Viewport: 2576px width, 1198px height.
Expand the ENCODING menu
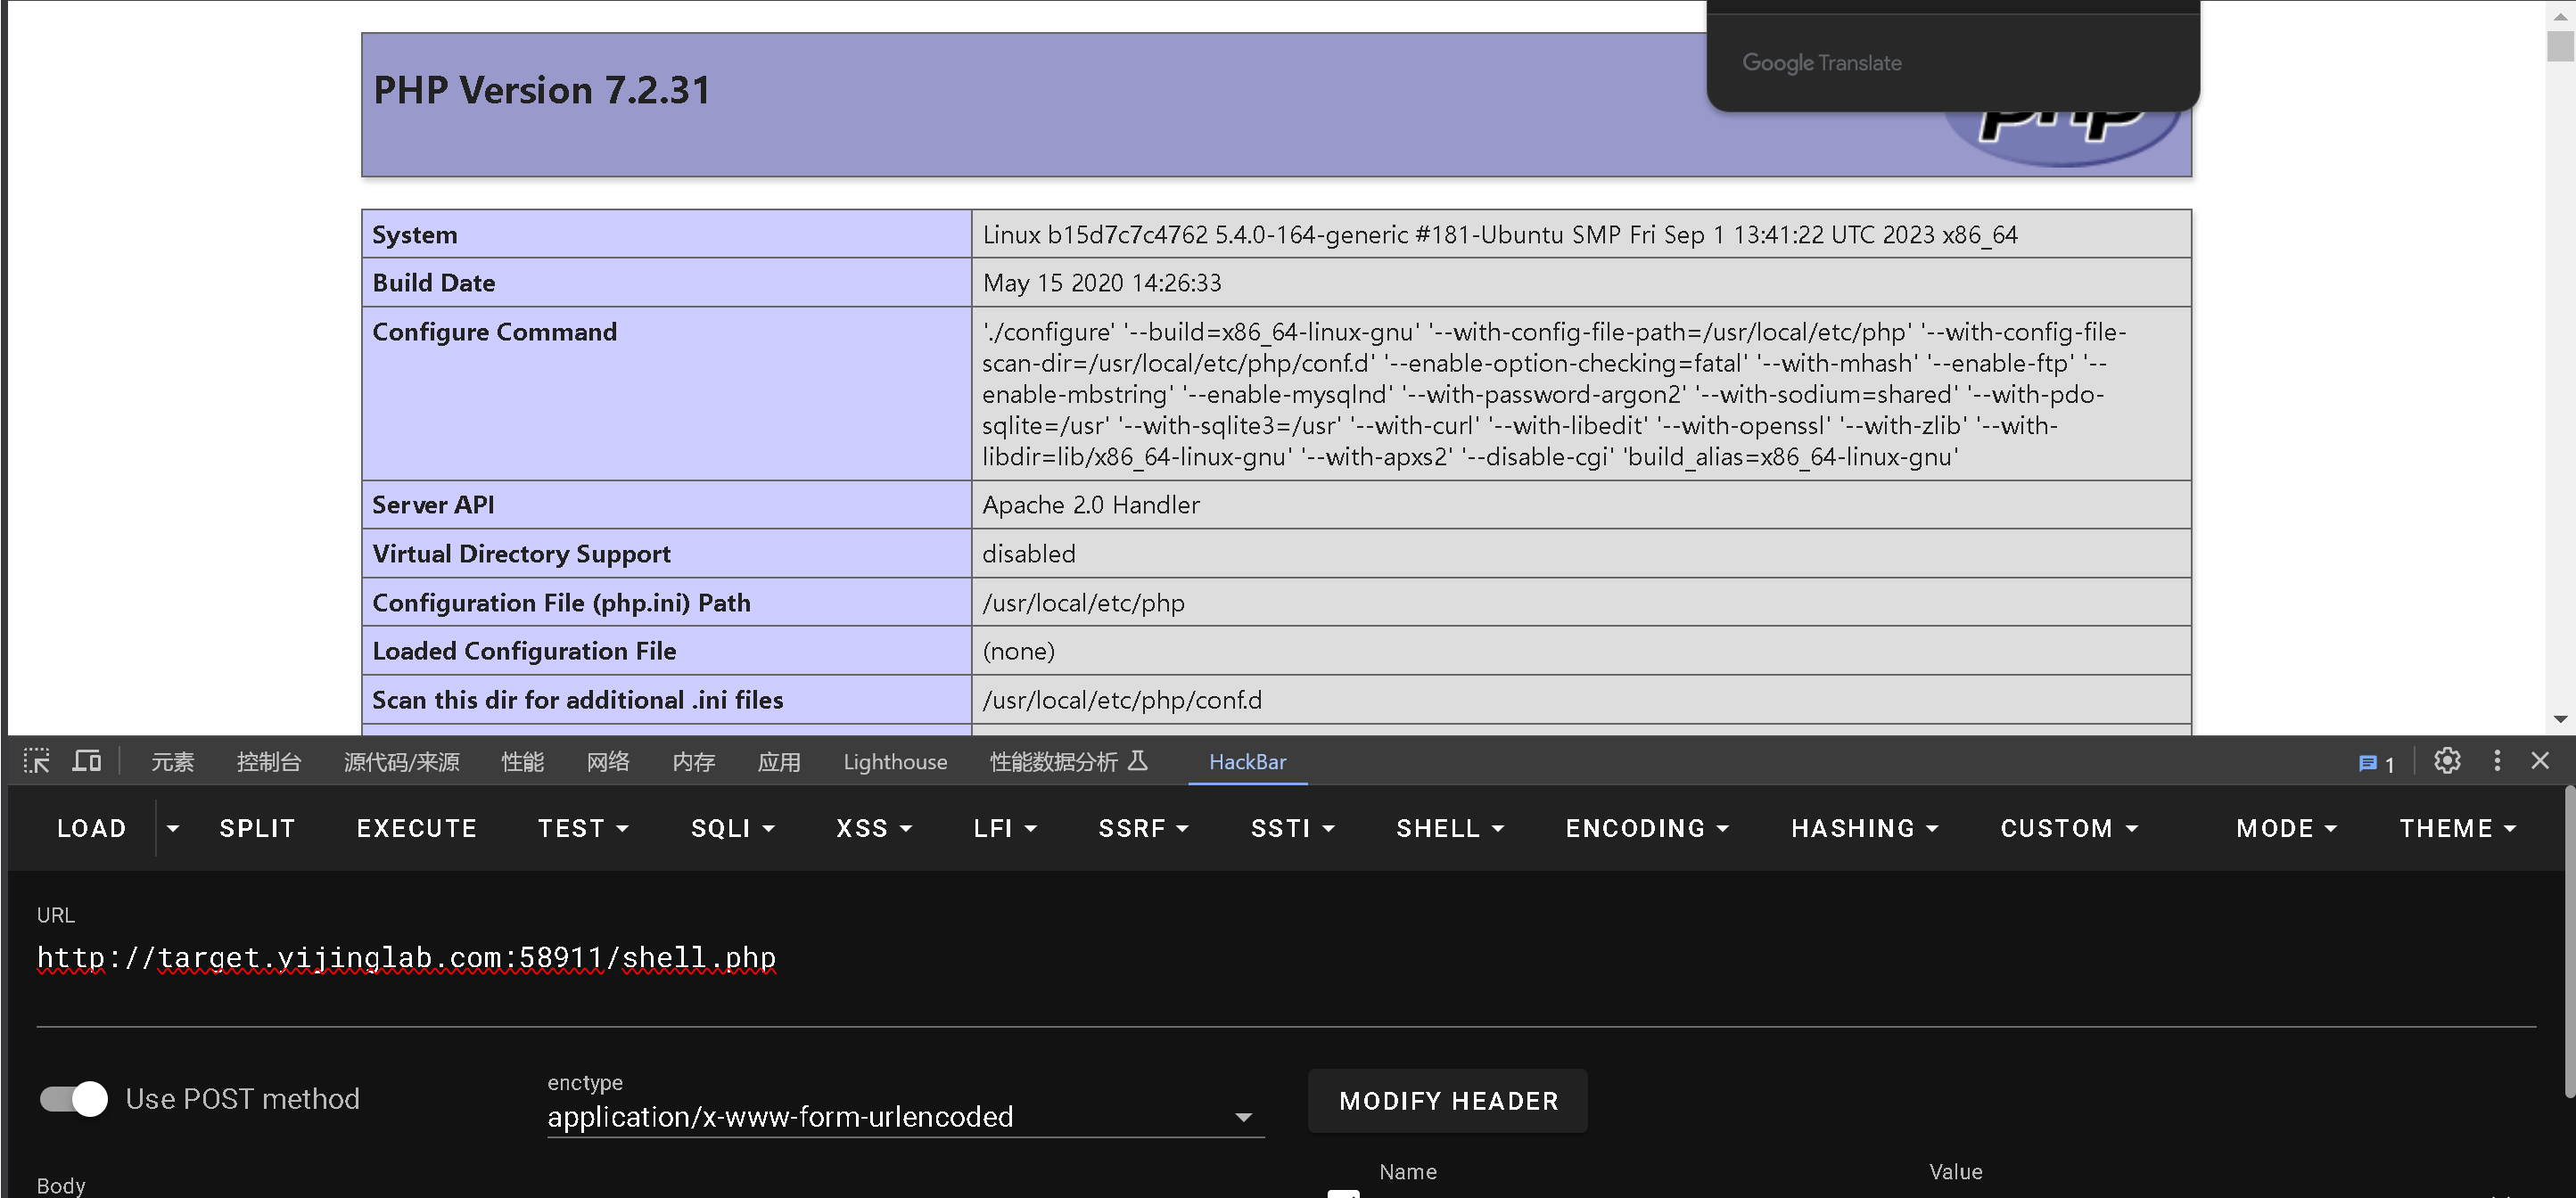(x=1646, y=828)
